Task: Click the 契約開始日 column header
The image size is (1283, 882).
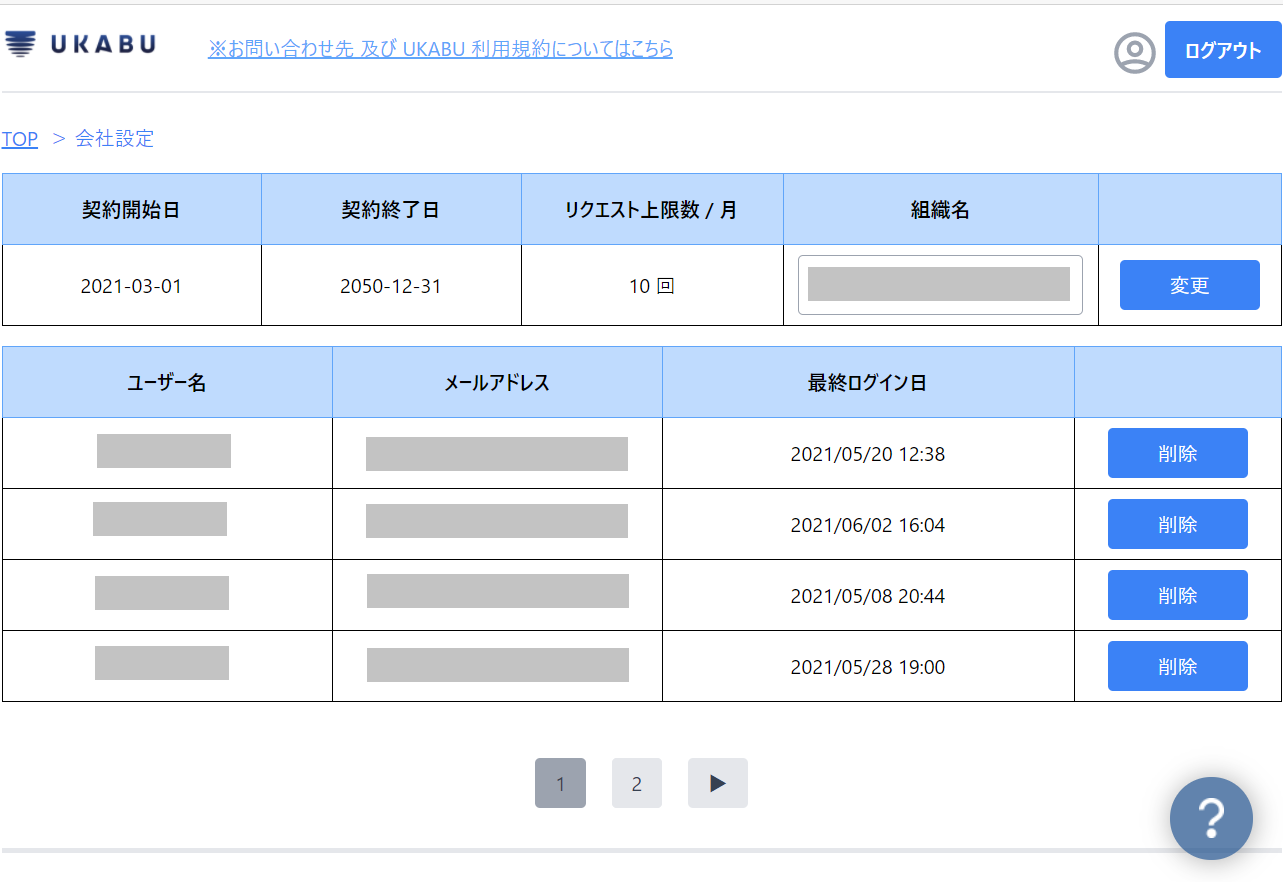Action: point(131,210)
